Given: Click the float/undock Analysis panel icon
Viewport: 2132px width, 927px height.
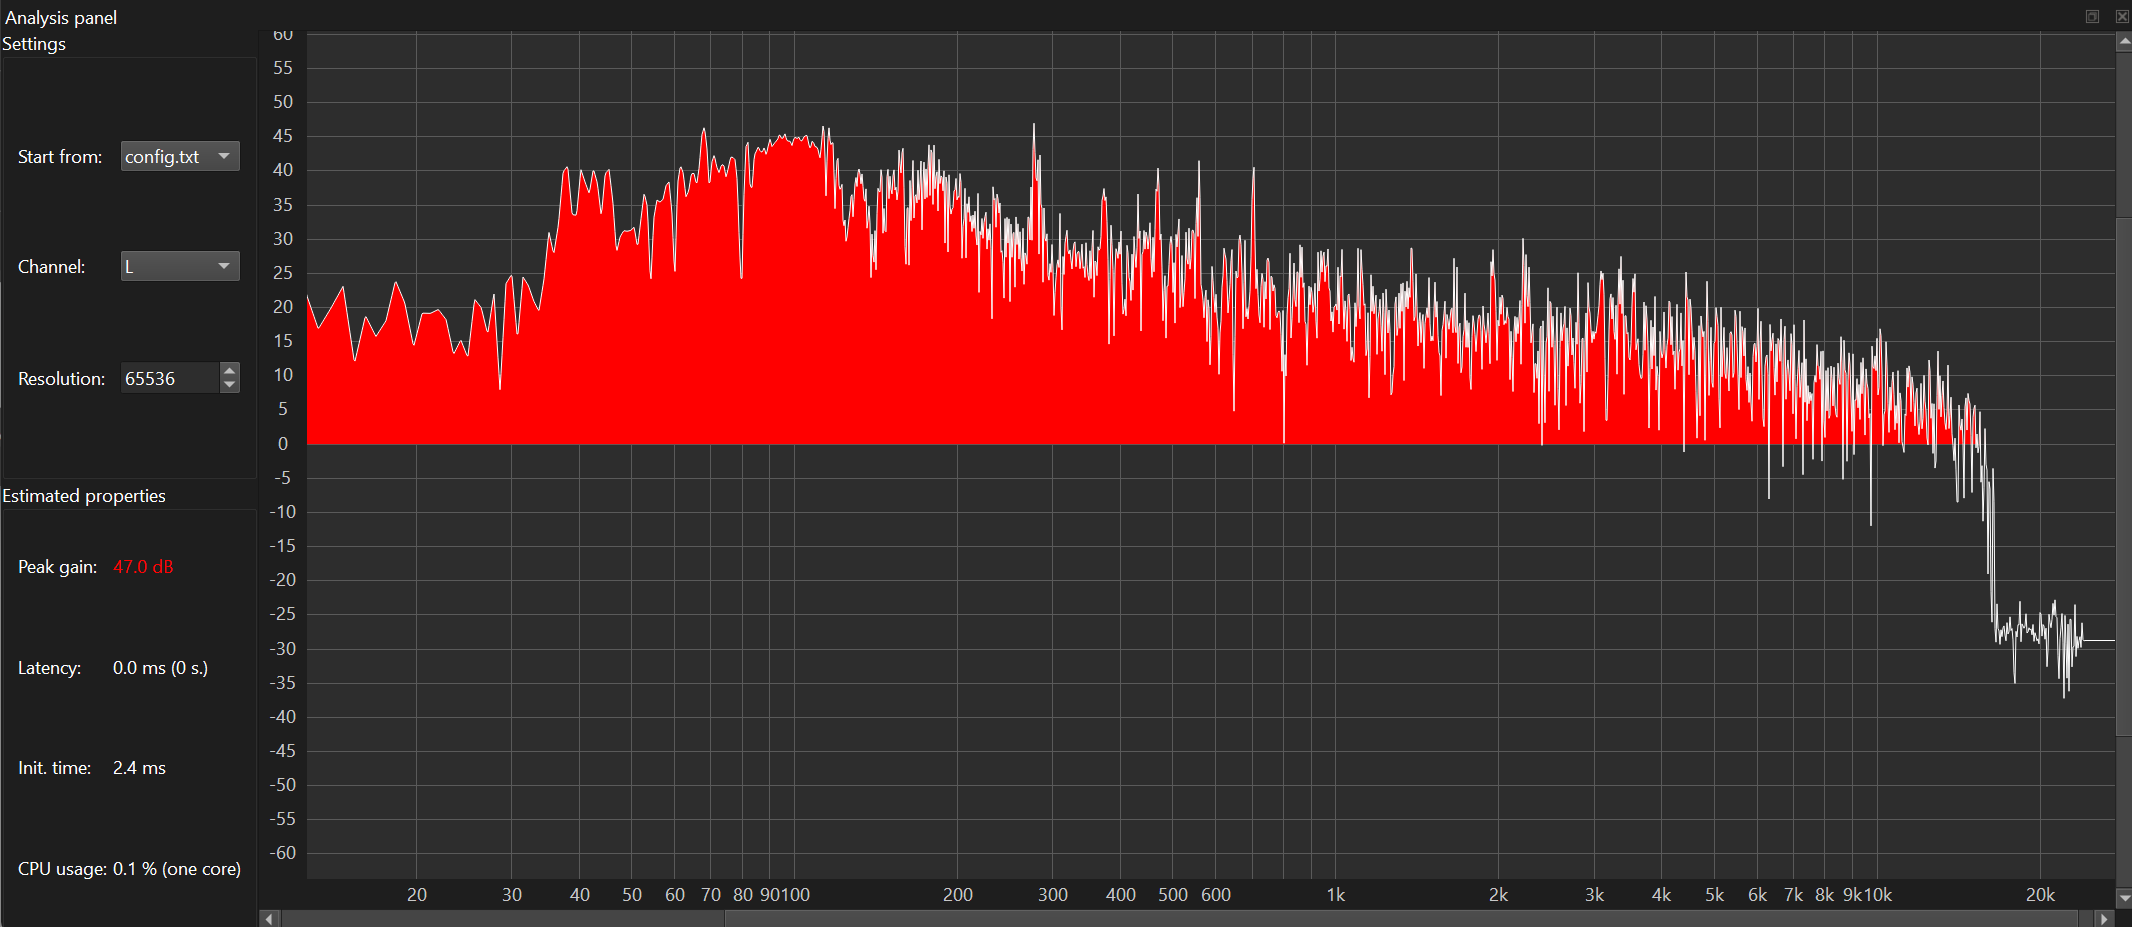Looking at the screenshot, I should coord(2092,16).
